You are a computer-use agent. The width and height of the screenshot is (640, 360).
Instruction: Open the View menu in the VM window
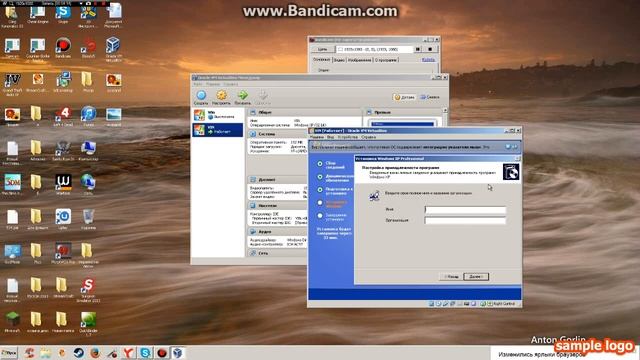tap(330, 137)
